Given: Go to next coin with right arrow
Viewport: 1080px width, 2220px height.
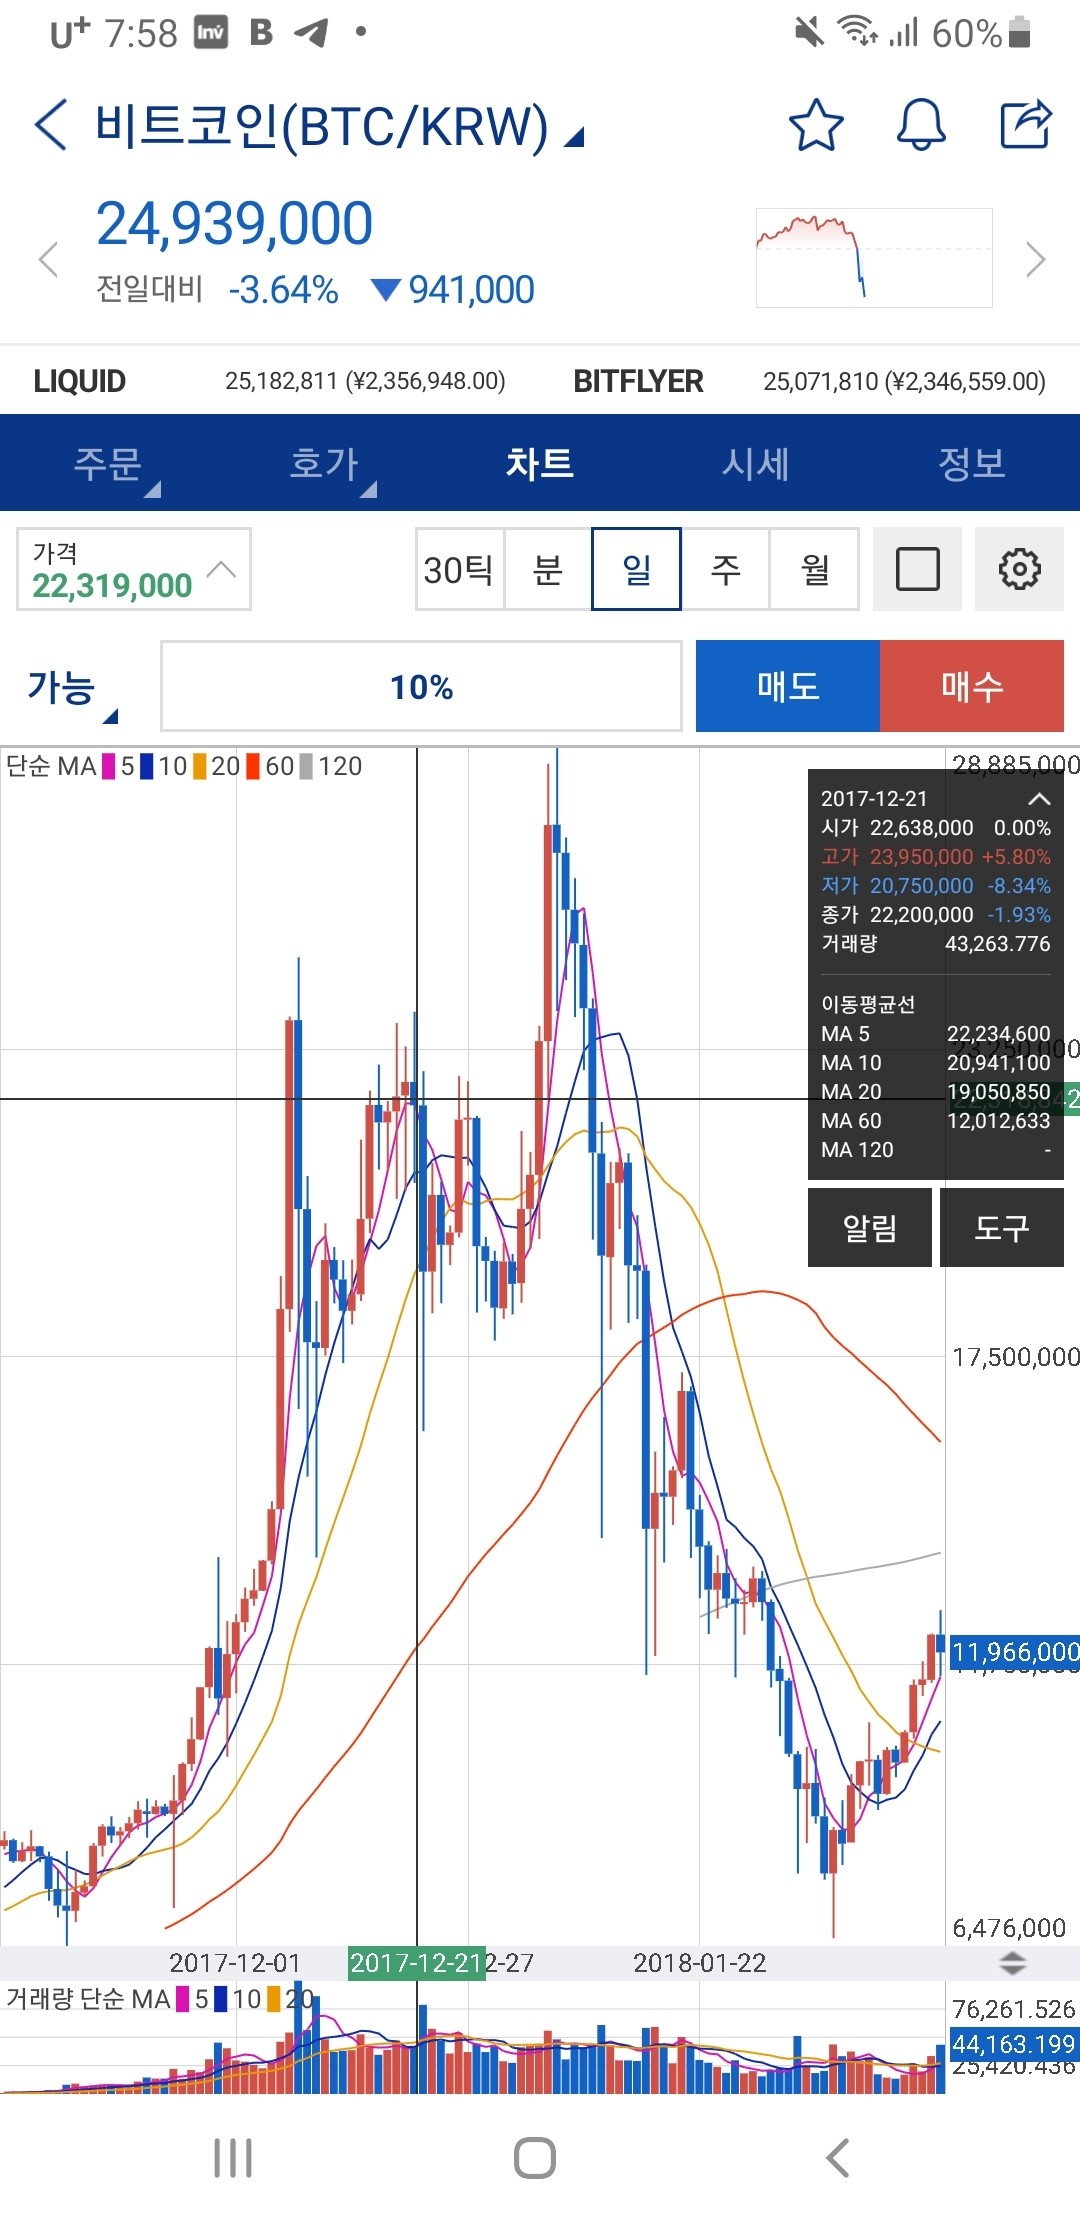Looking at the screenshot, I should [1036, 260].
